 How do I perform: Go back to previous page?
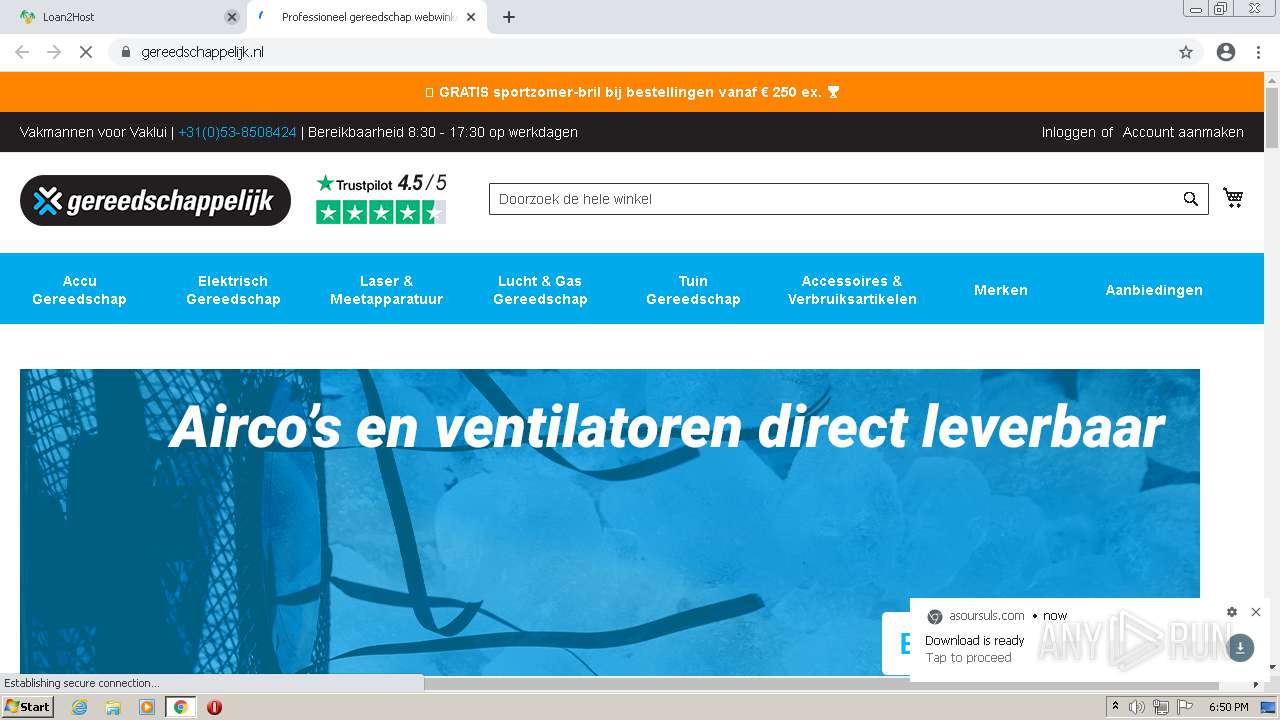[22, 52]
